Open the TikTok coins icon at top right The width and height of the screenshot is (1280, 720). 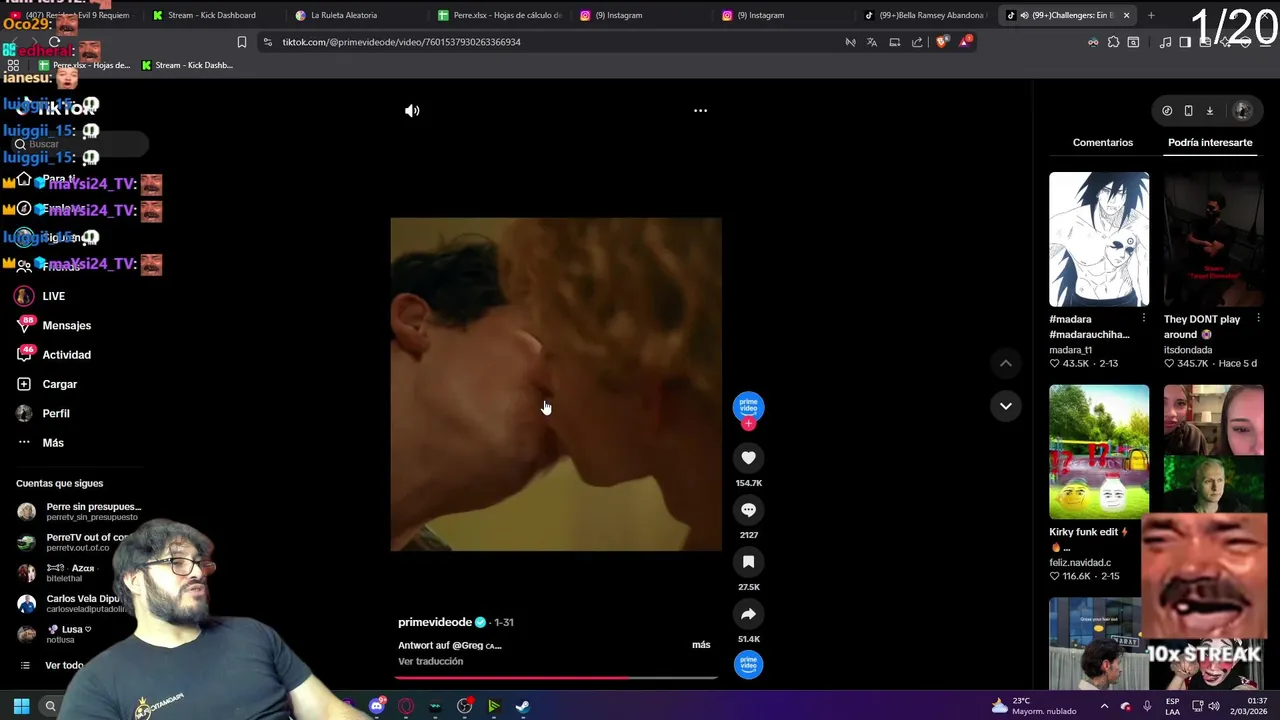[x=1167, y=111]
